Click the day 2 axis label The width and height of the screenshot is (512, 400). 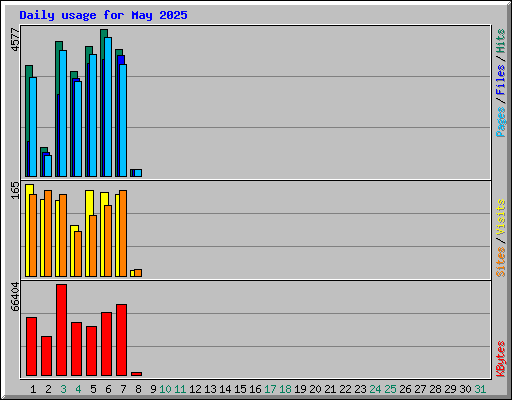(48, 389)
